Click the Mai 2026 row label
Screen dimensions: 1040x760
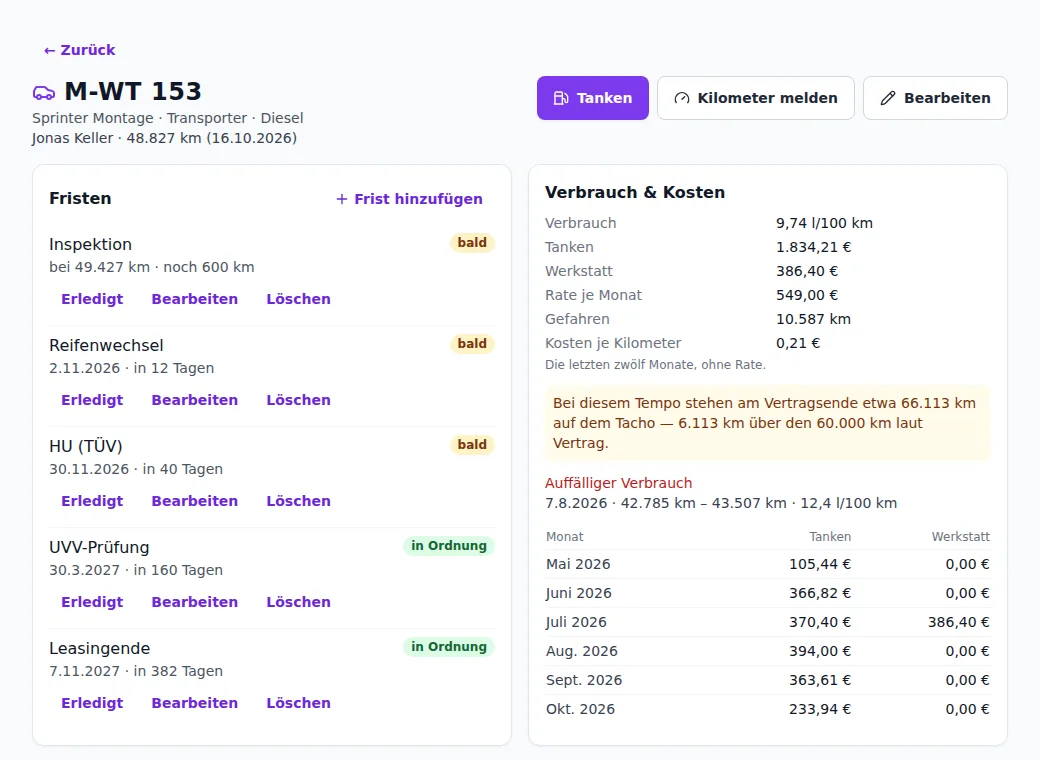tap(578, 564)
